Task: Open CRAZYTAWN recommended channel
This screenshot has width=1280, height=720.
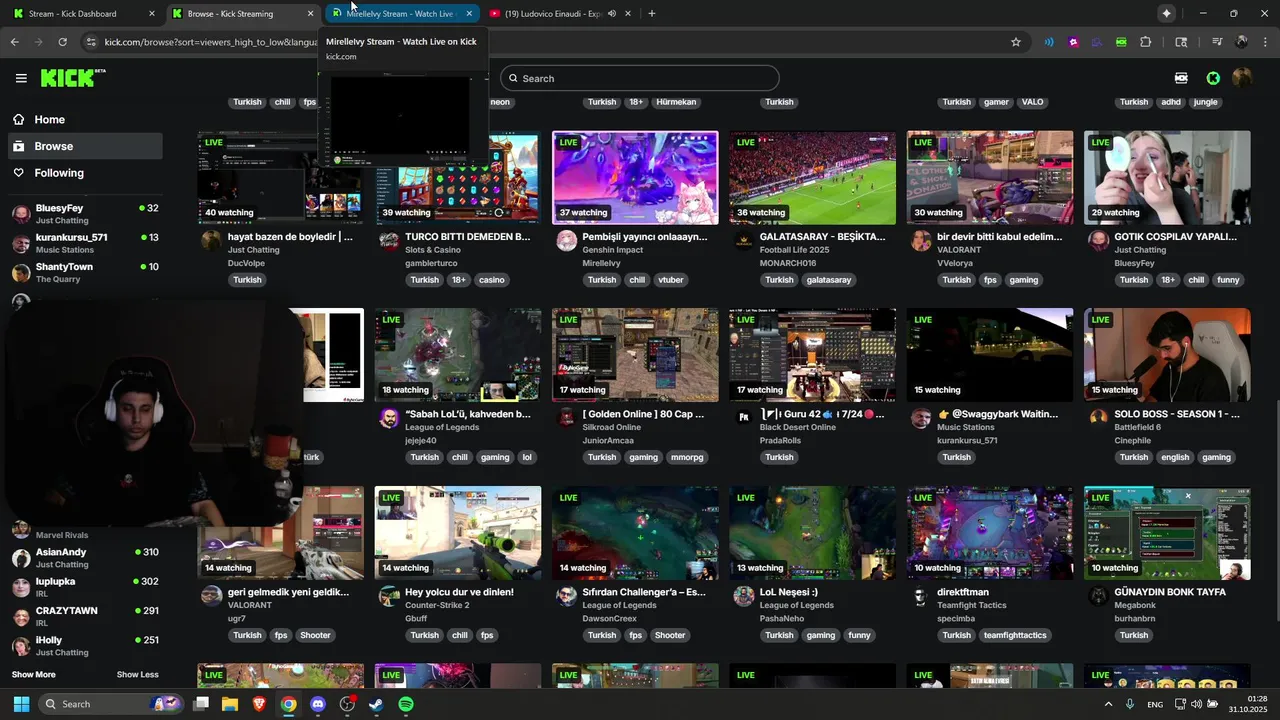Action: 85,616
